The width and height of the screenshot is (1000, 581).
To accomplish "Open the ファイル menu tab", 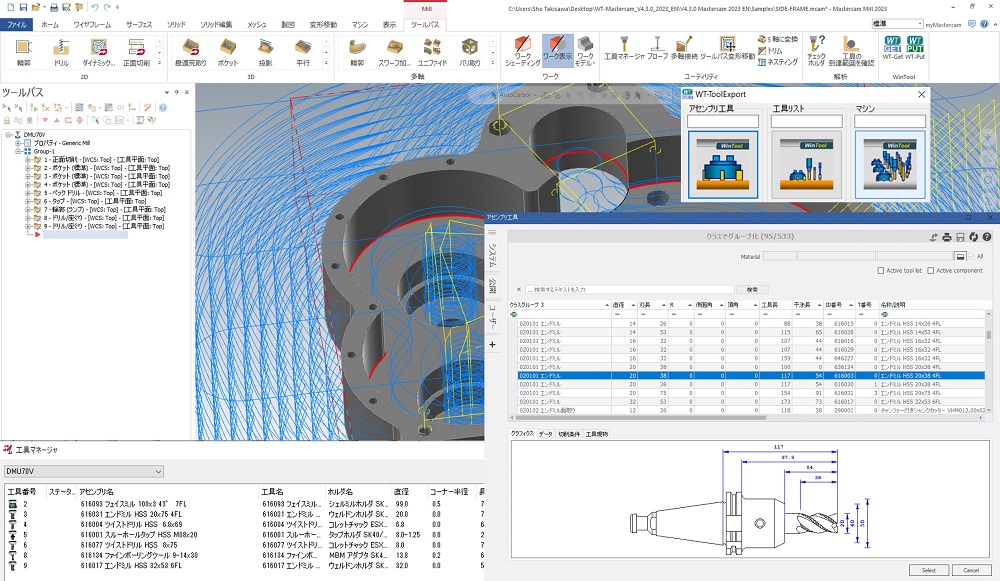I will click(x=18, y=23).
